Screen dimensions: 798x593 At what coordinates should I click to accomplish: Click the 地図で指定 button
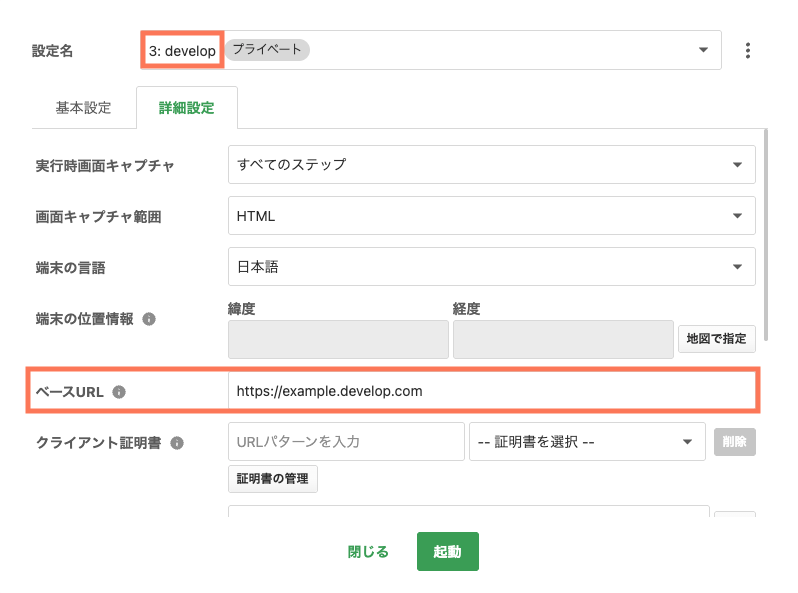point(716,339)
